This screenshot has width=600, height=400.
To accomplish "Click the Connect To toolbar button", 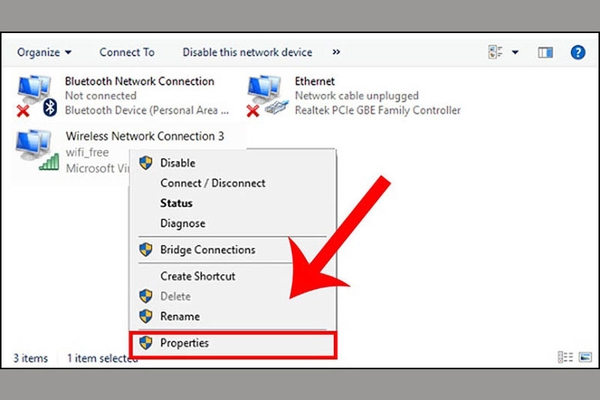I will click(127, 52).
